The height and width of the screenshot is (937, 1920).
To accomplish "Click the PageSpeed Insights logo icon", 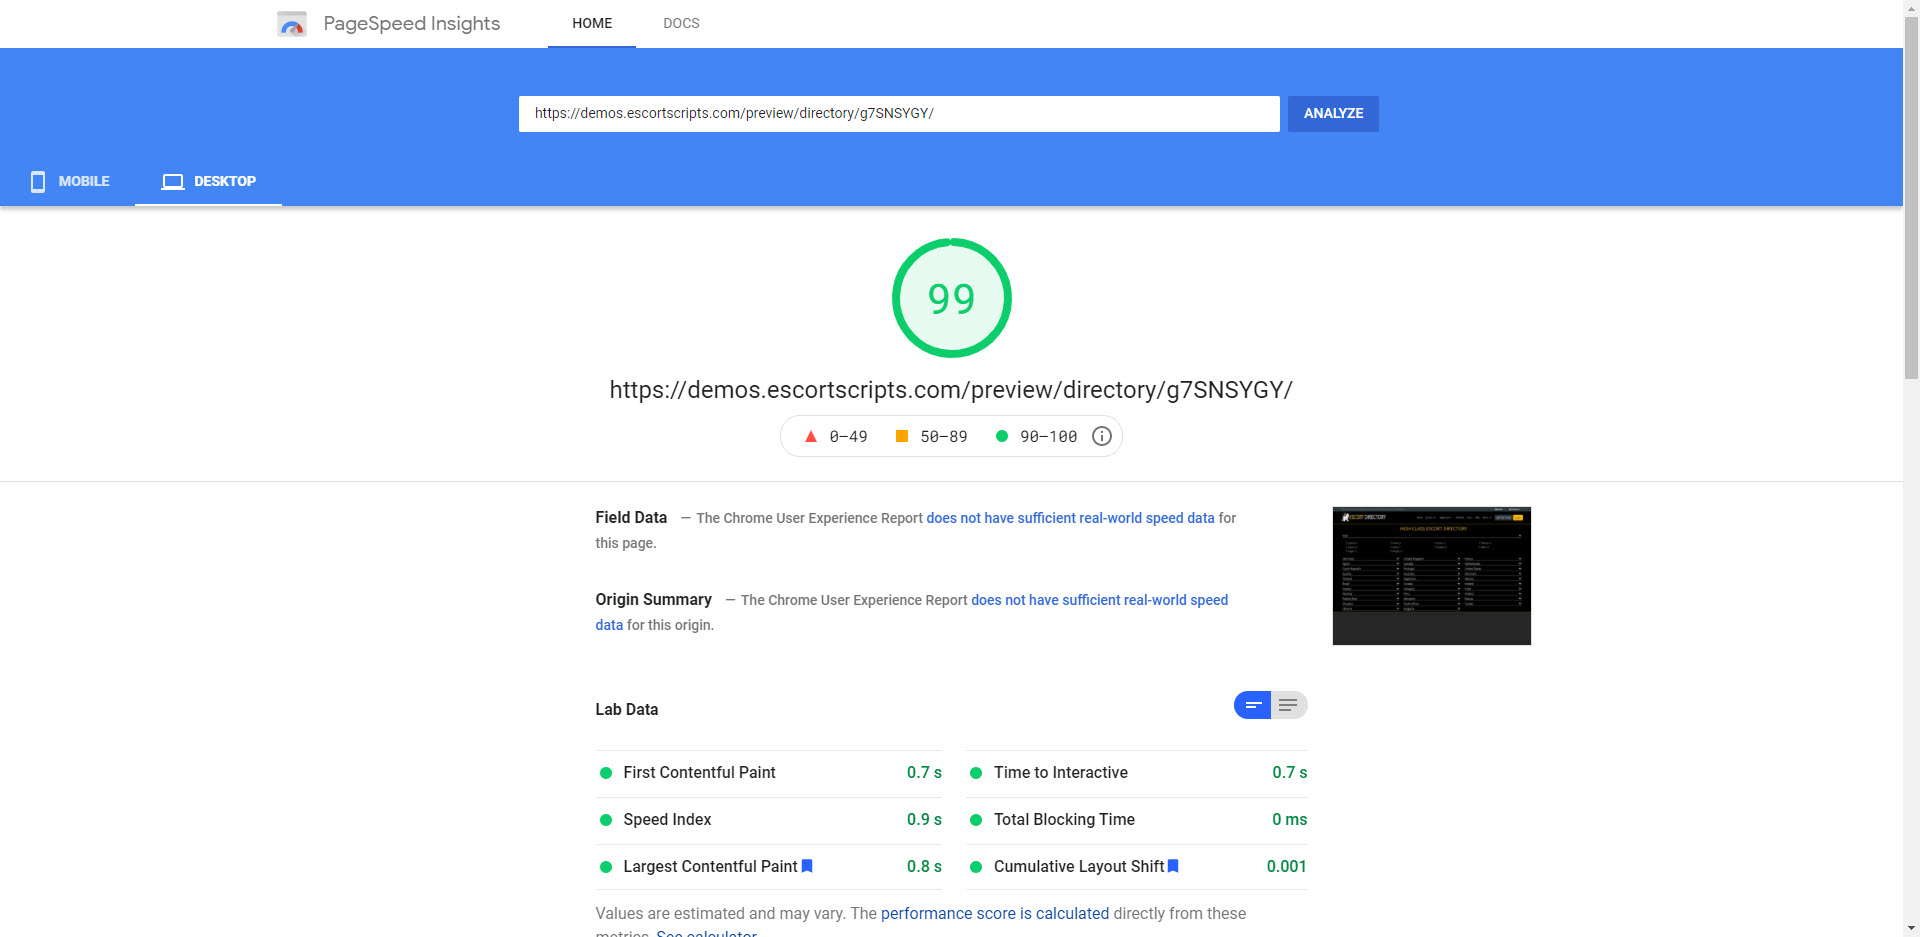I will click(x=292, y=24).
